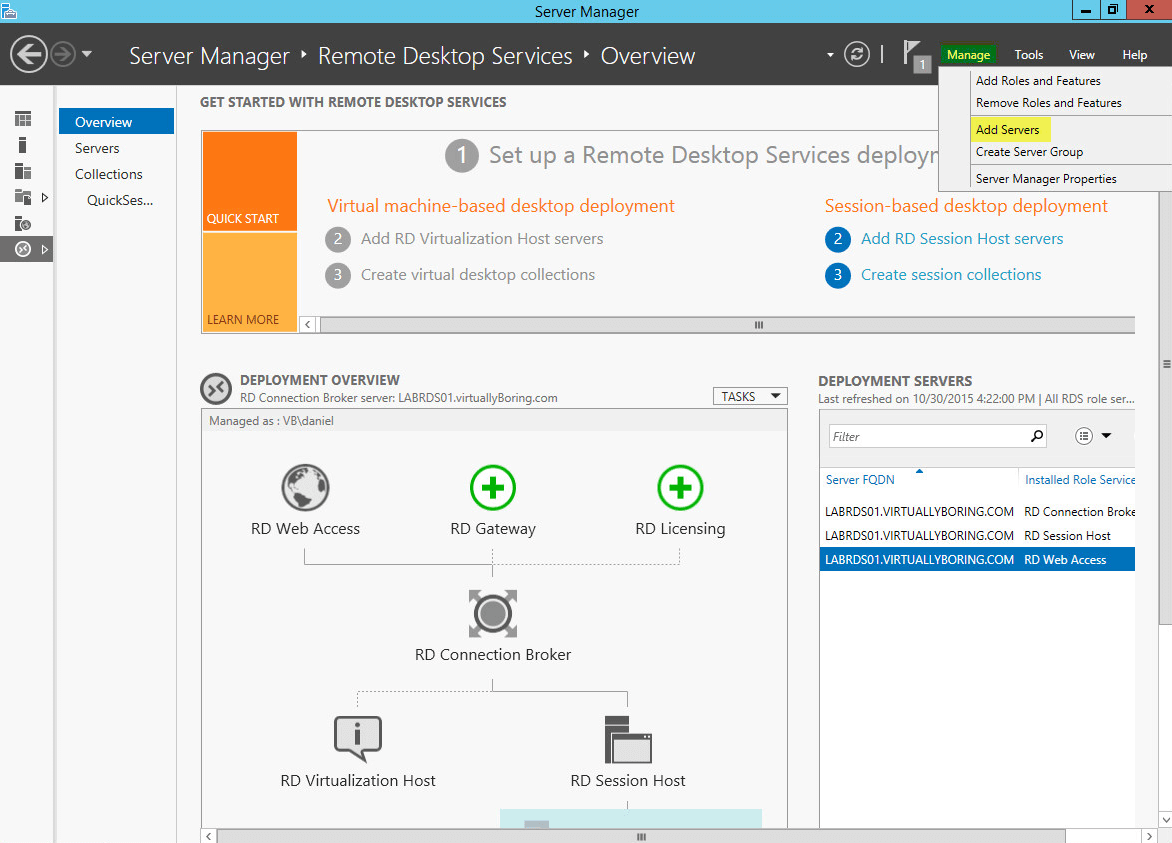The height and width of the screenshot is (843, 1172).
Task: Select Add Servers from Manage menu
Action: [x=1008, y=130]
